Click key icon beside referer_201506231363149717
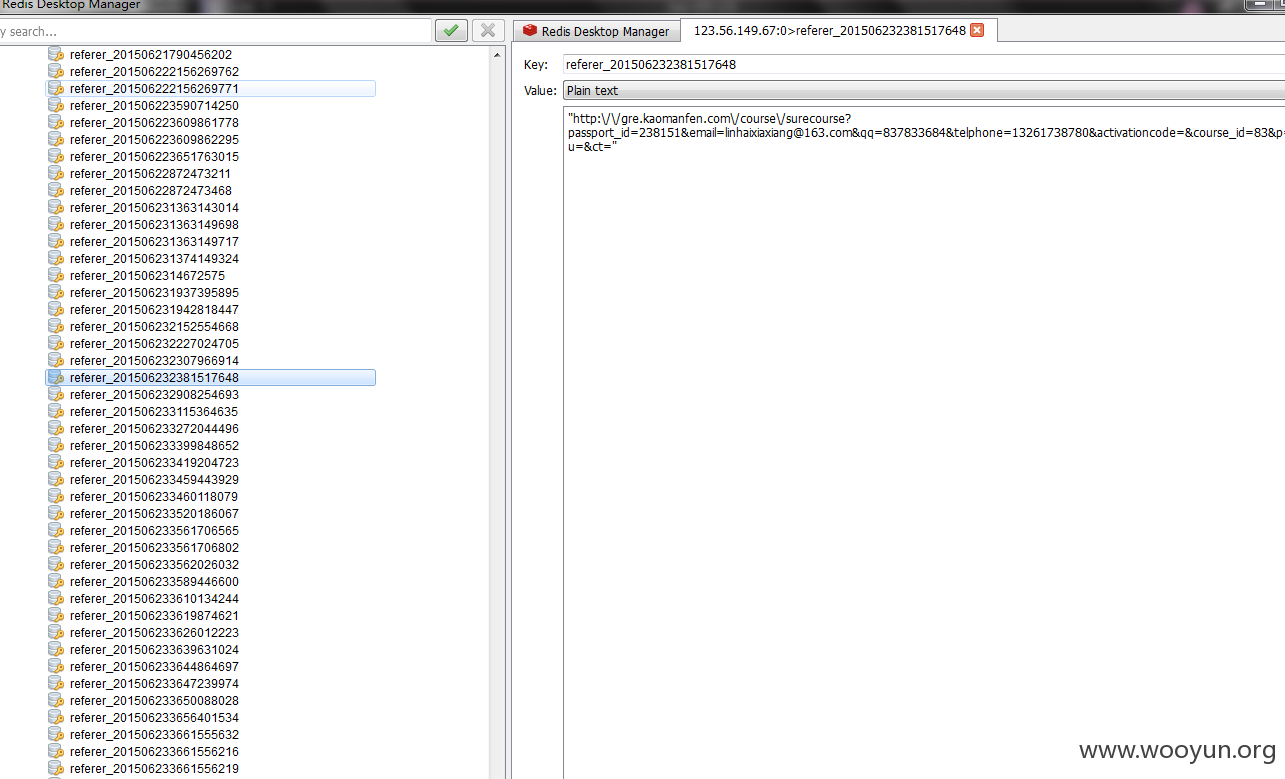The height and width of the screenshot is (779, 1285). [56, 242]
